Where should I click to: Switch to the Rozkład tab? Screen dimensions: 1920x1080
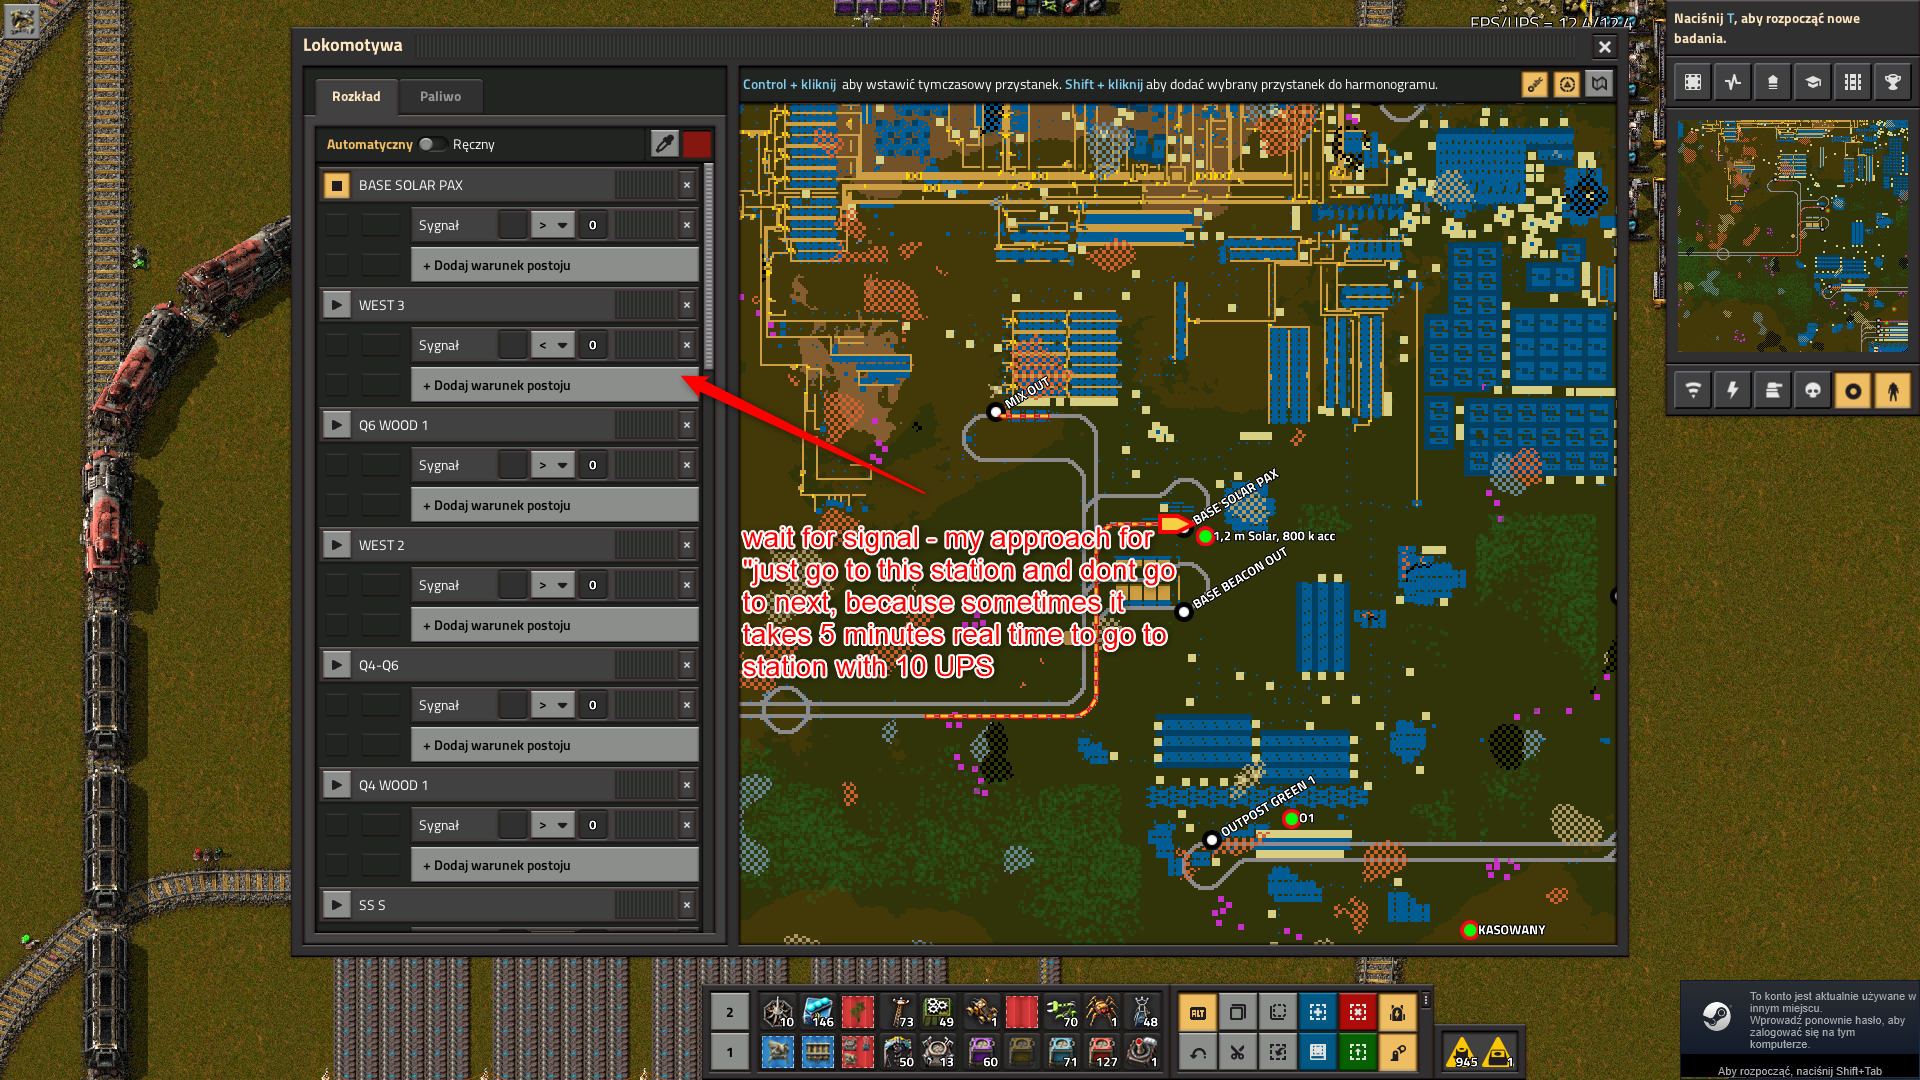coord(356,96)
